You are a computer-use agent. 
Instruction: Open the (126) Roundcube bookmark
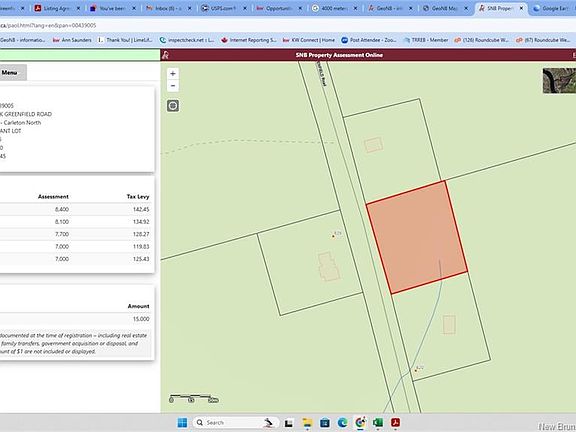(482, 40)
